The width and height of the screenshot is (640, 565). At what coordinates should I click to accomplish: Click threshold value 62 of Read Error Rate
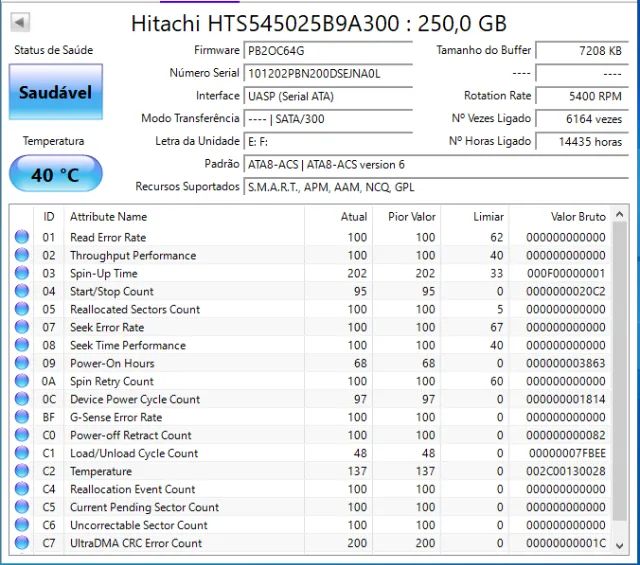tap(497, 237)
